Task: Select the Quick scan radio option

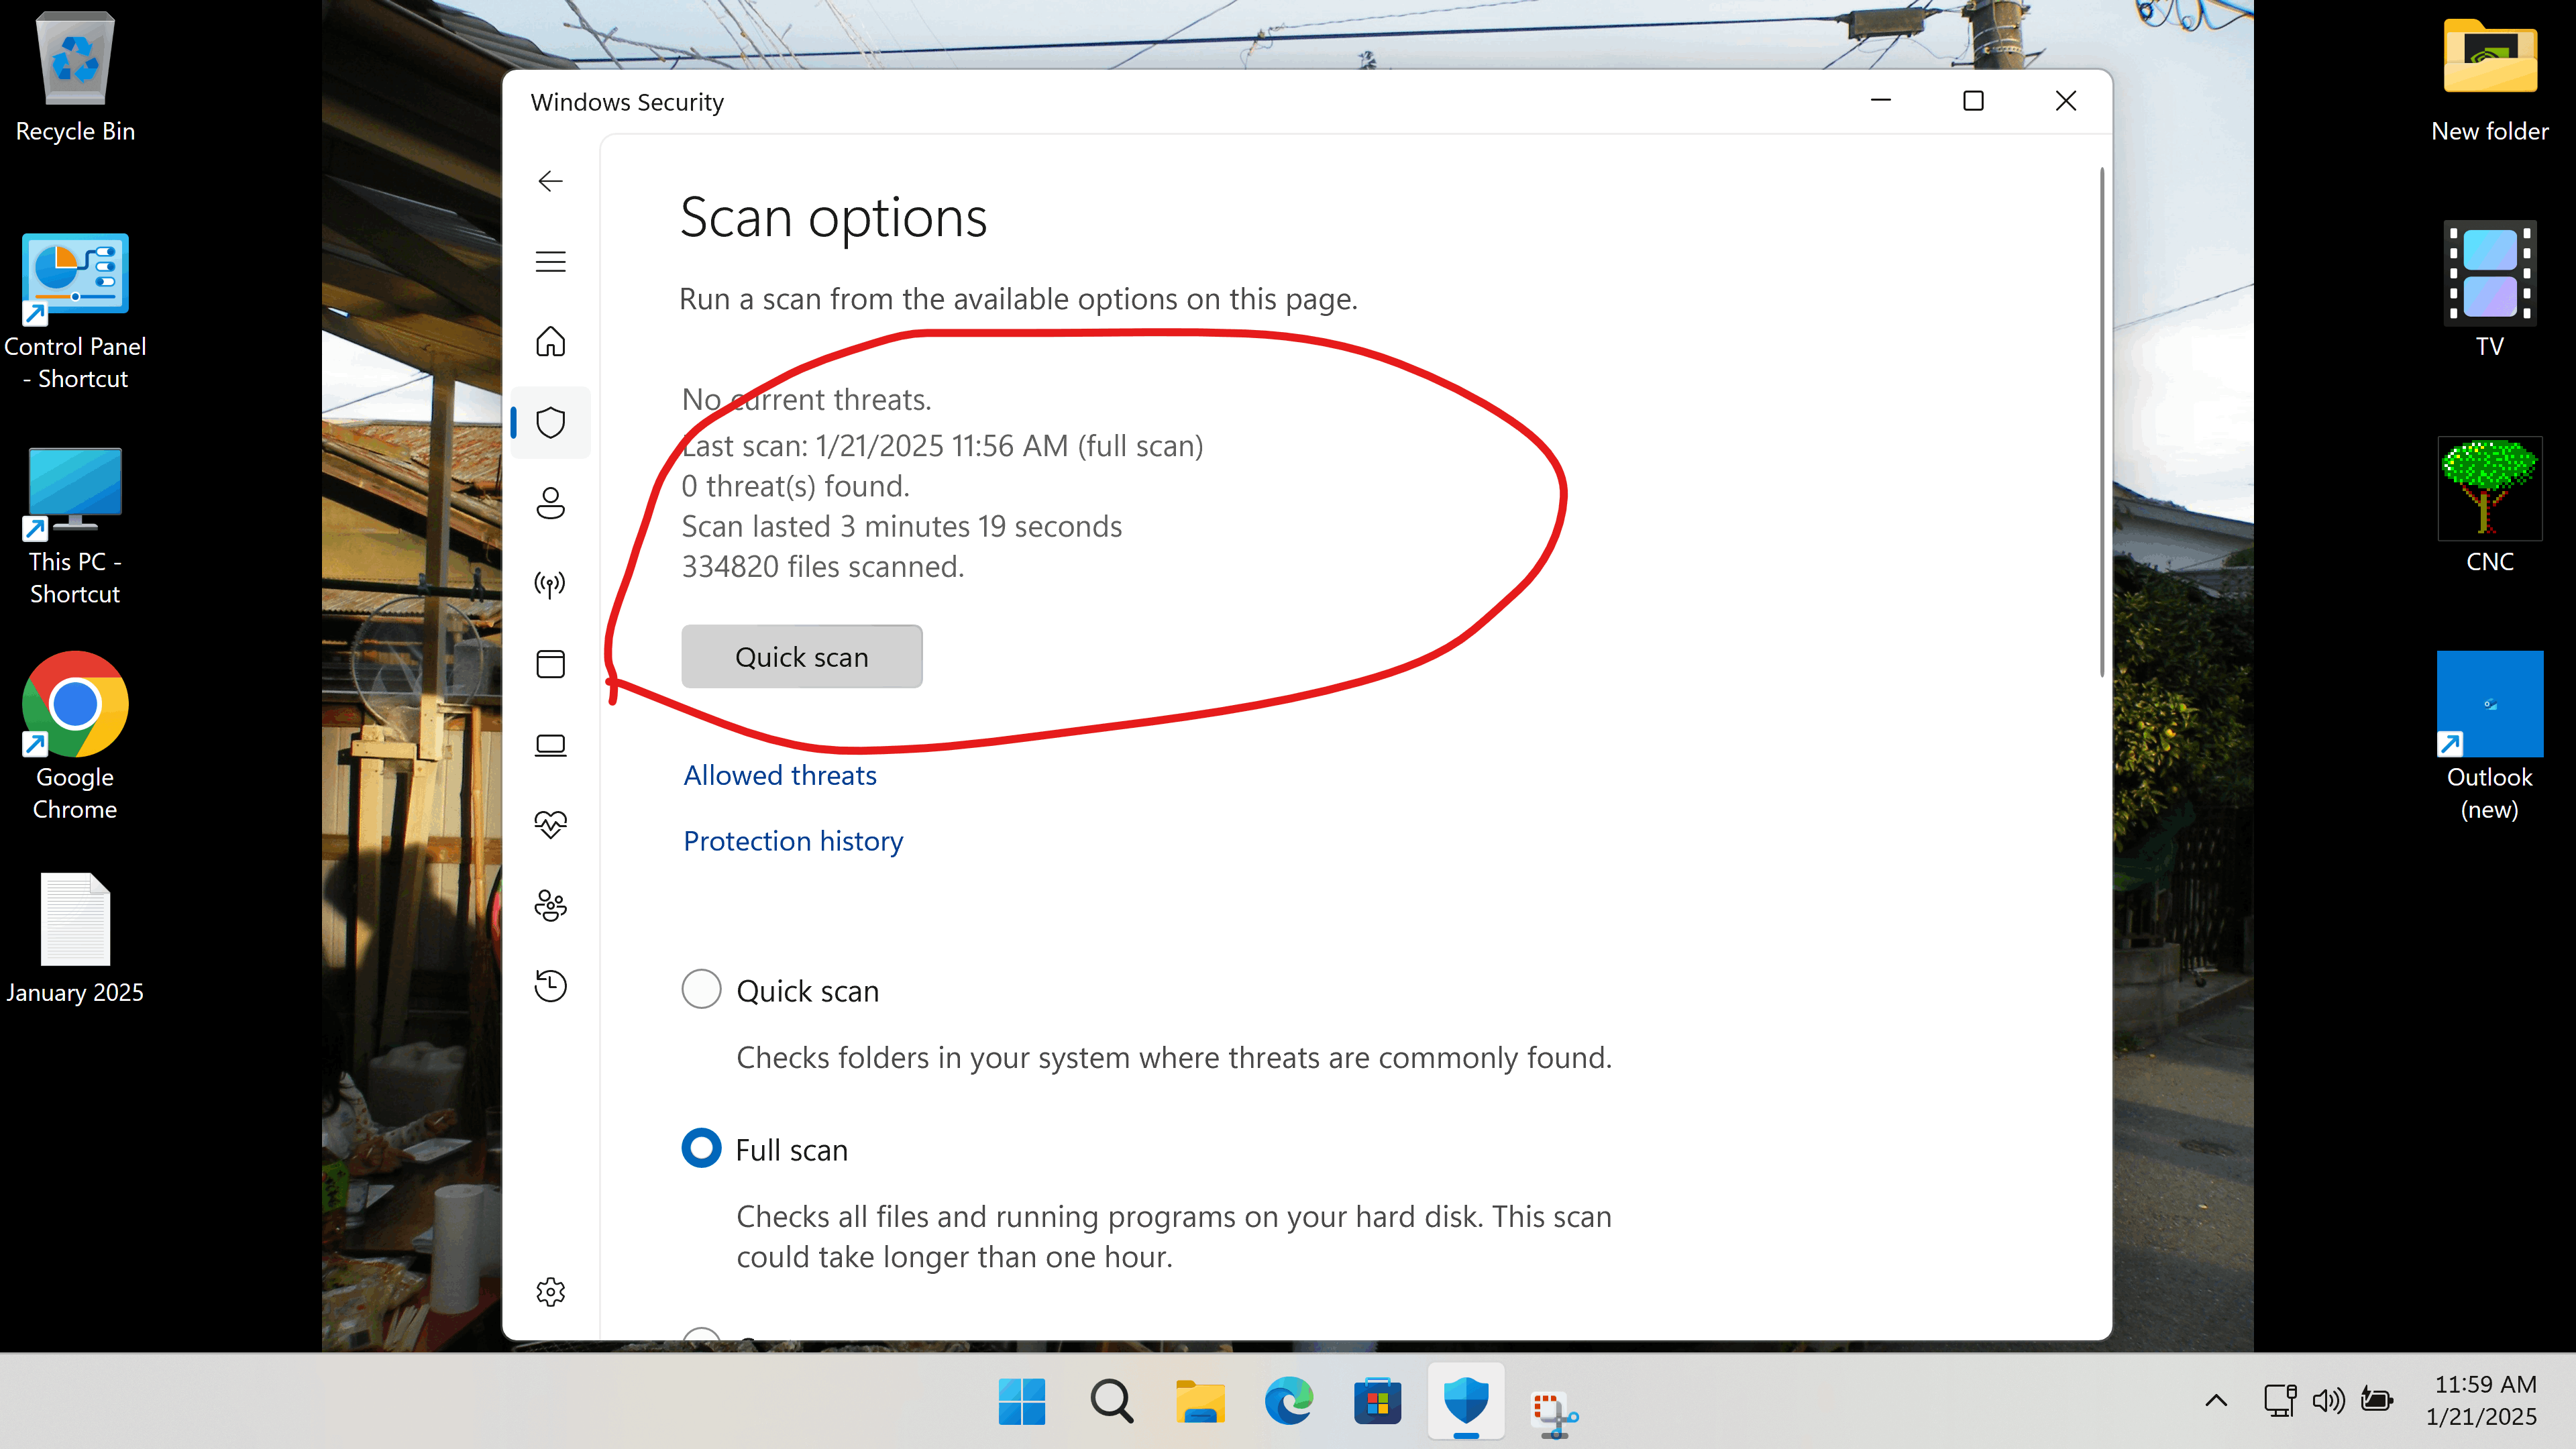Action: [x=701, y=990]
